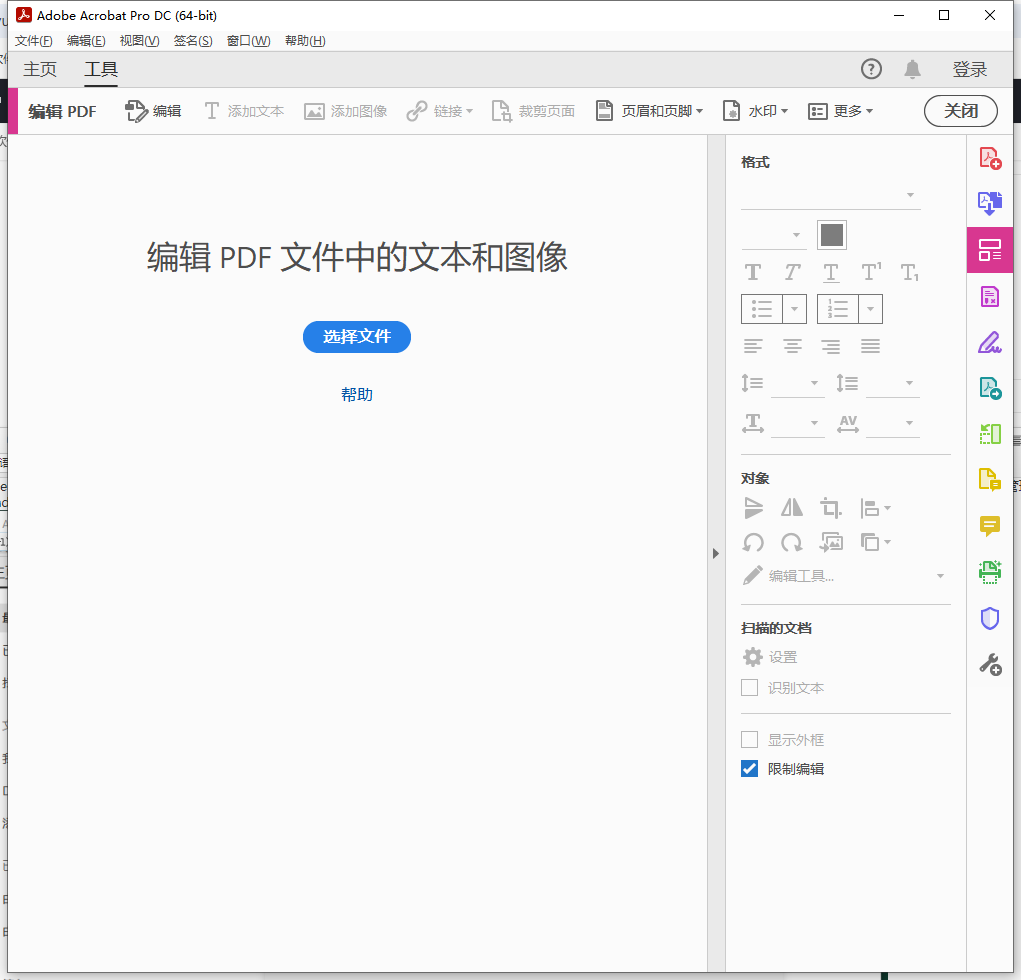Open the 链接 dropdown in toolbar
Screen dimensions: 1021x980
pyautogui.click(x=440, y=111)
